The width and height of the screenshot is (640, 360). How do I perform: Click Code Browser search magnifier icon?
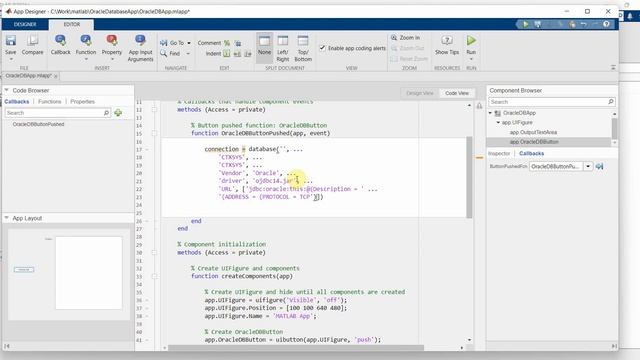click(106, 113)
